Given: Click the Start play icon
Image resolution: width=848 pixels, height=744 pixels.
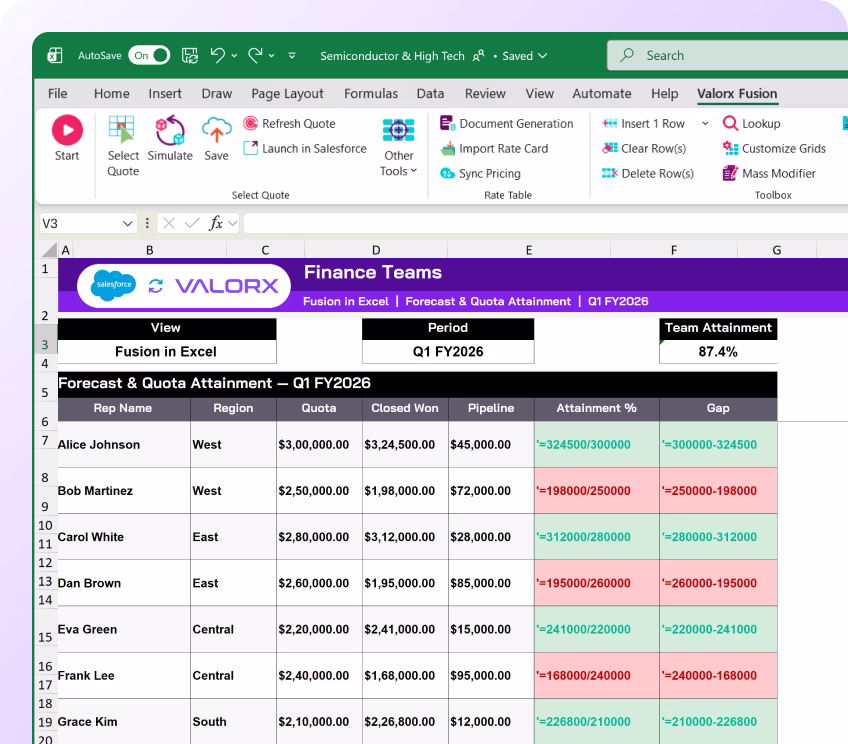Looking at the screenshot, I should point(67,130).
